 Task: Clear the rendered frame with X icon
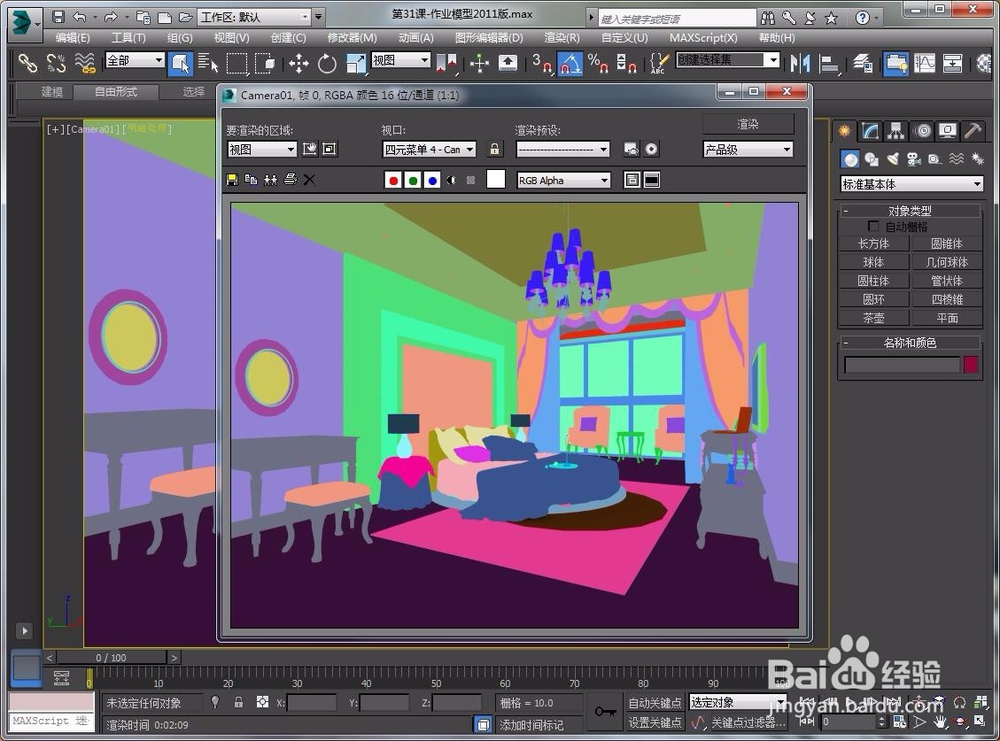[309, 180]
